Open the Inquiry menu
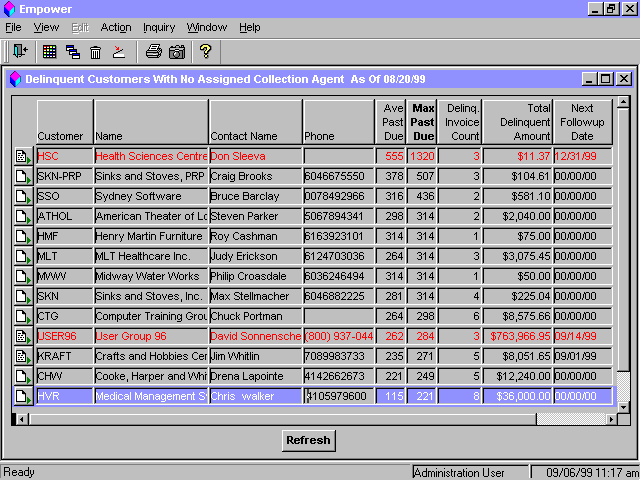This screenshot has width=640, height=480. click(x=159, y=27)
